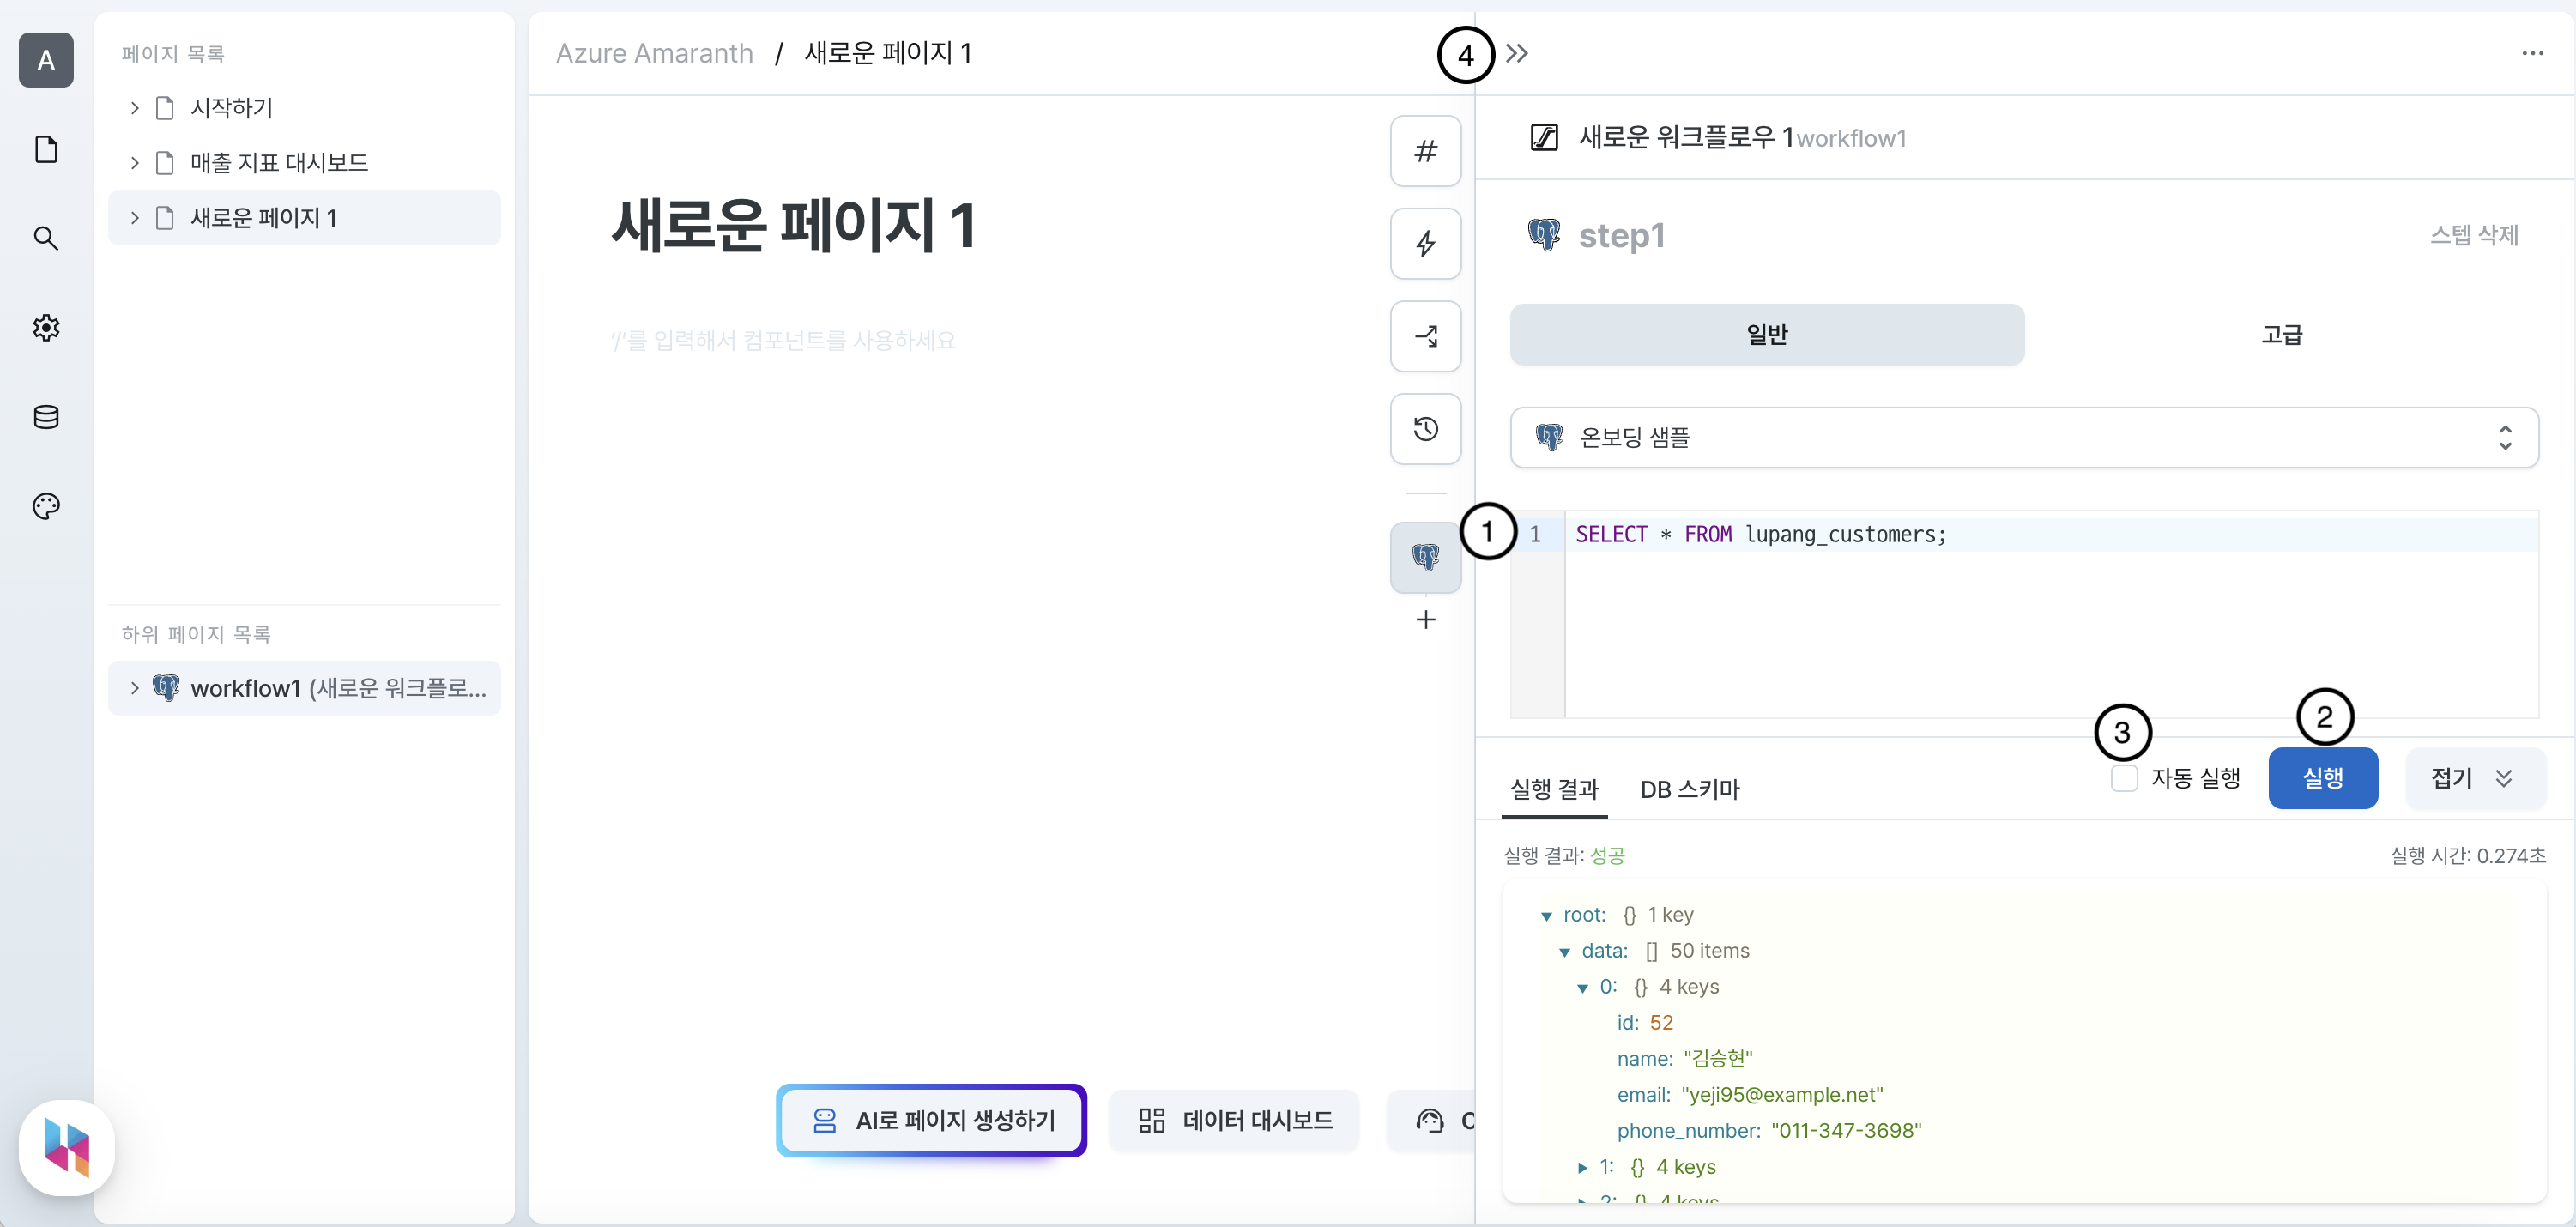Open the history clock tool button
Viewport: 2576px width, 1227px height.
[1426, 429]
